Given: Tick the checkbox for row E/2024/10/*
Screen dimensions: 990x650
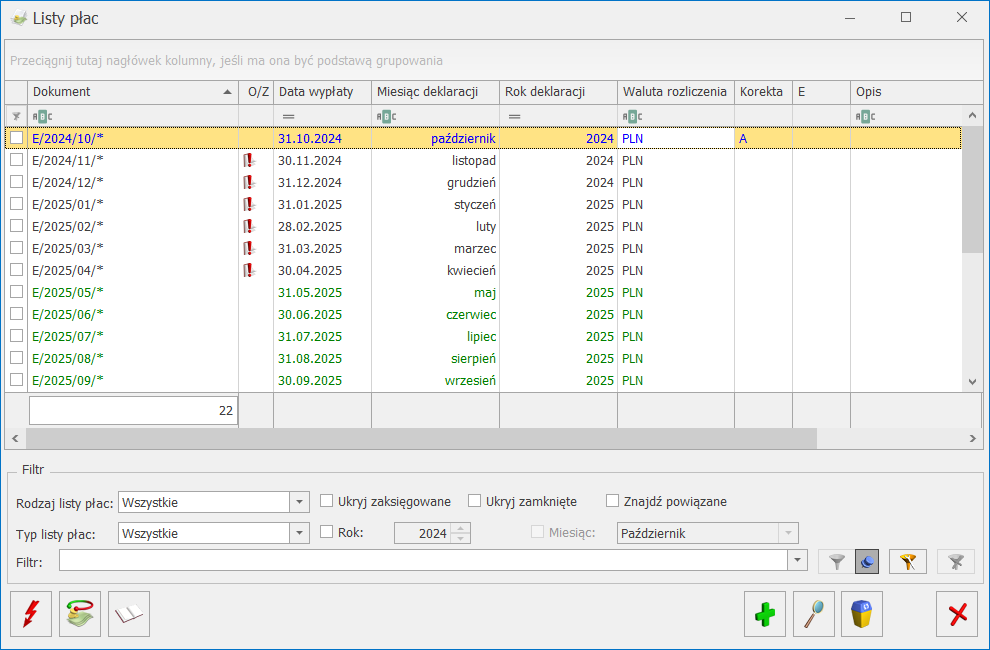Looking at the screenshot, I should (16, 138).
